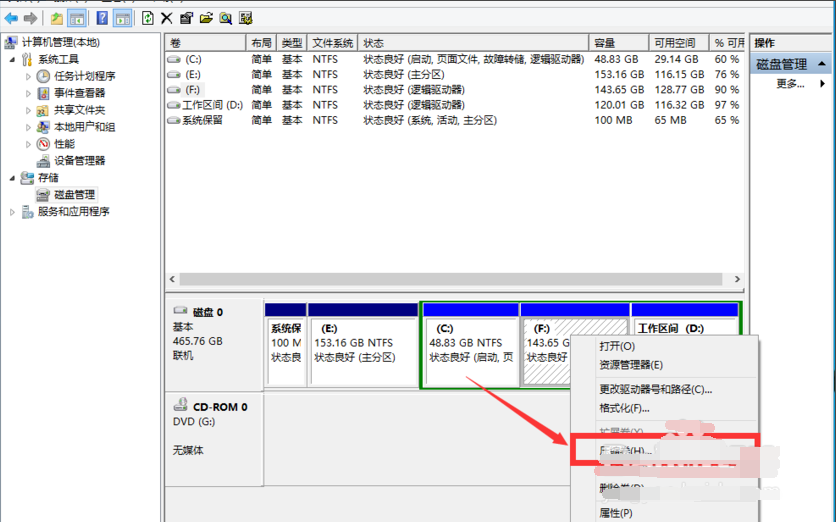Select the (E:) volume row in list

[x=454, y=75]
